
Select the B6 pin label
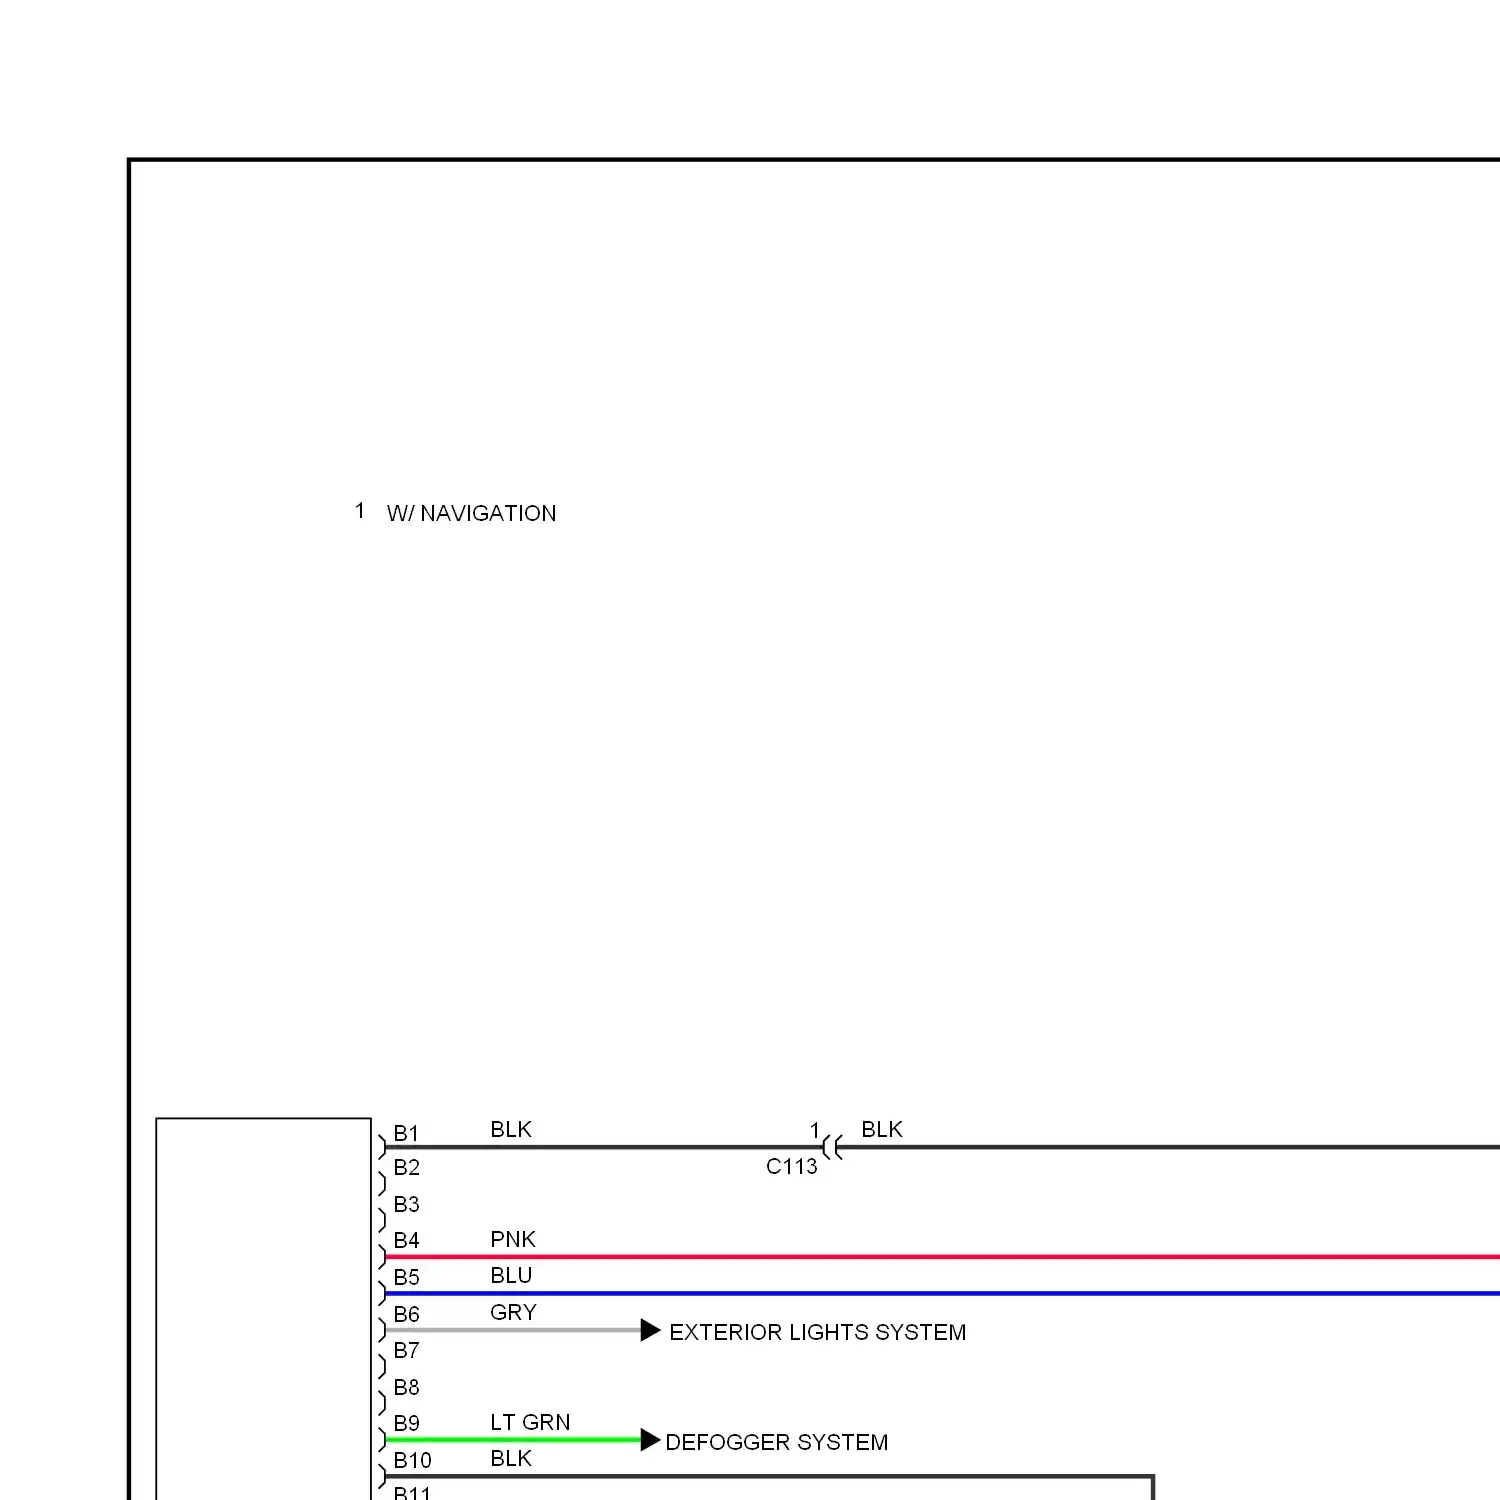(x=406, y=1314)
